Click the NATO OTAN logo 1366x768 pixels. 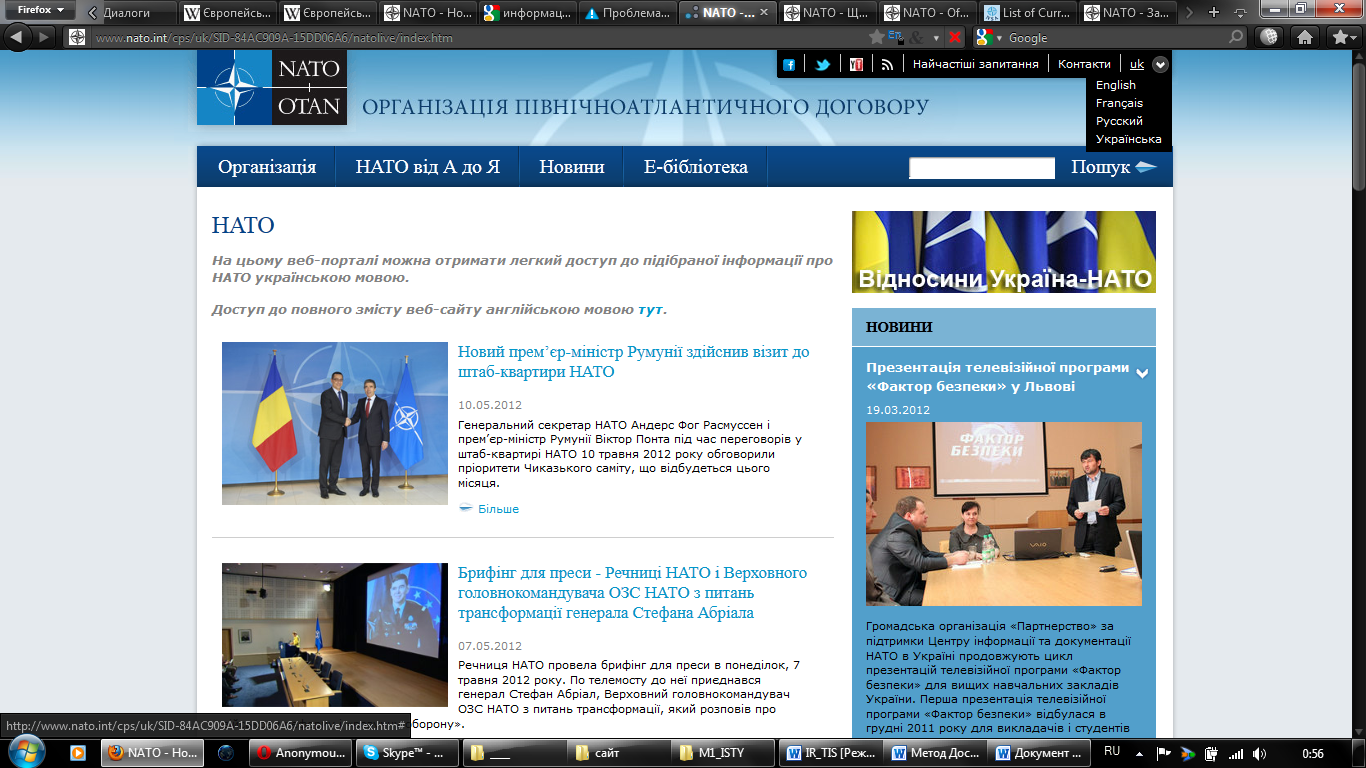[x=272, y=87]
